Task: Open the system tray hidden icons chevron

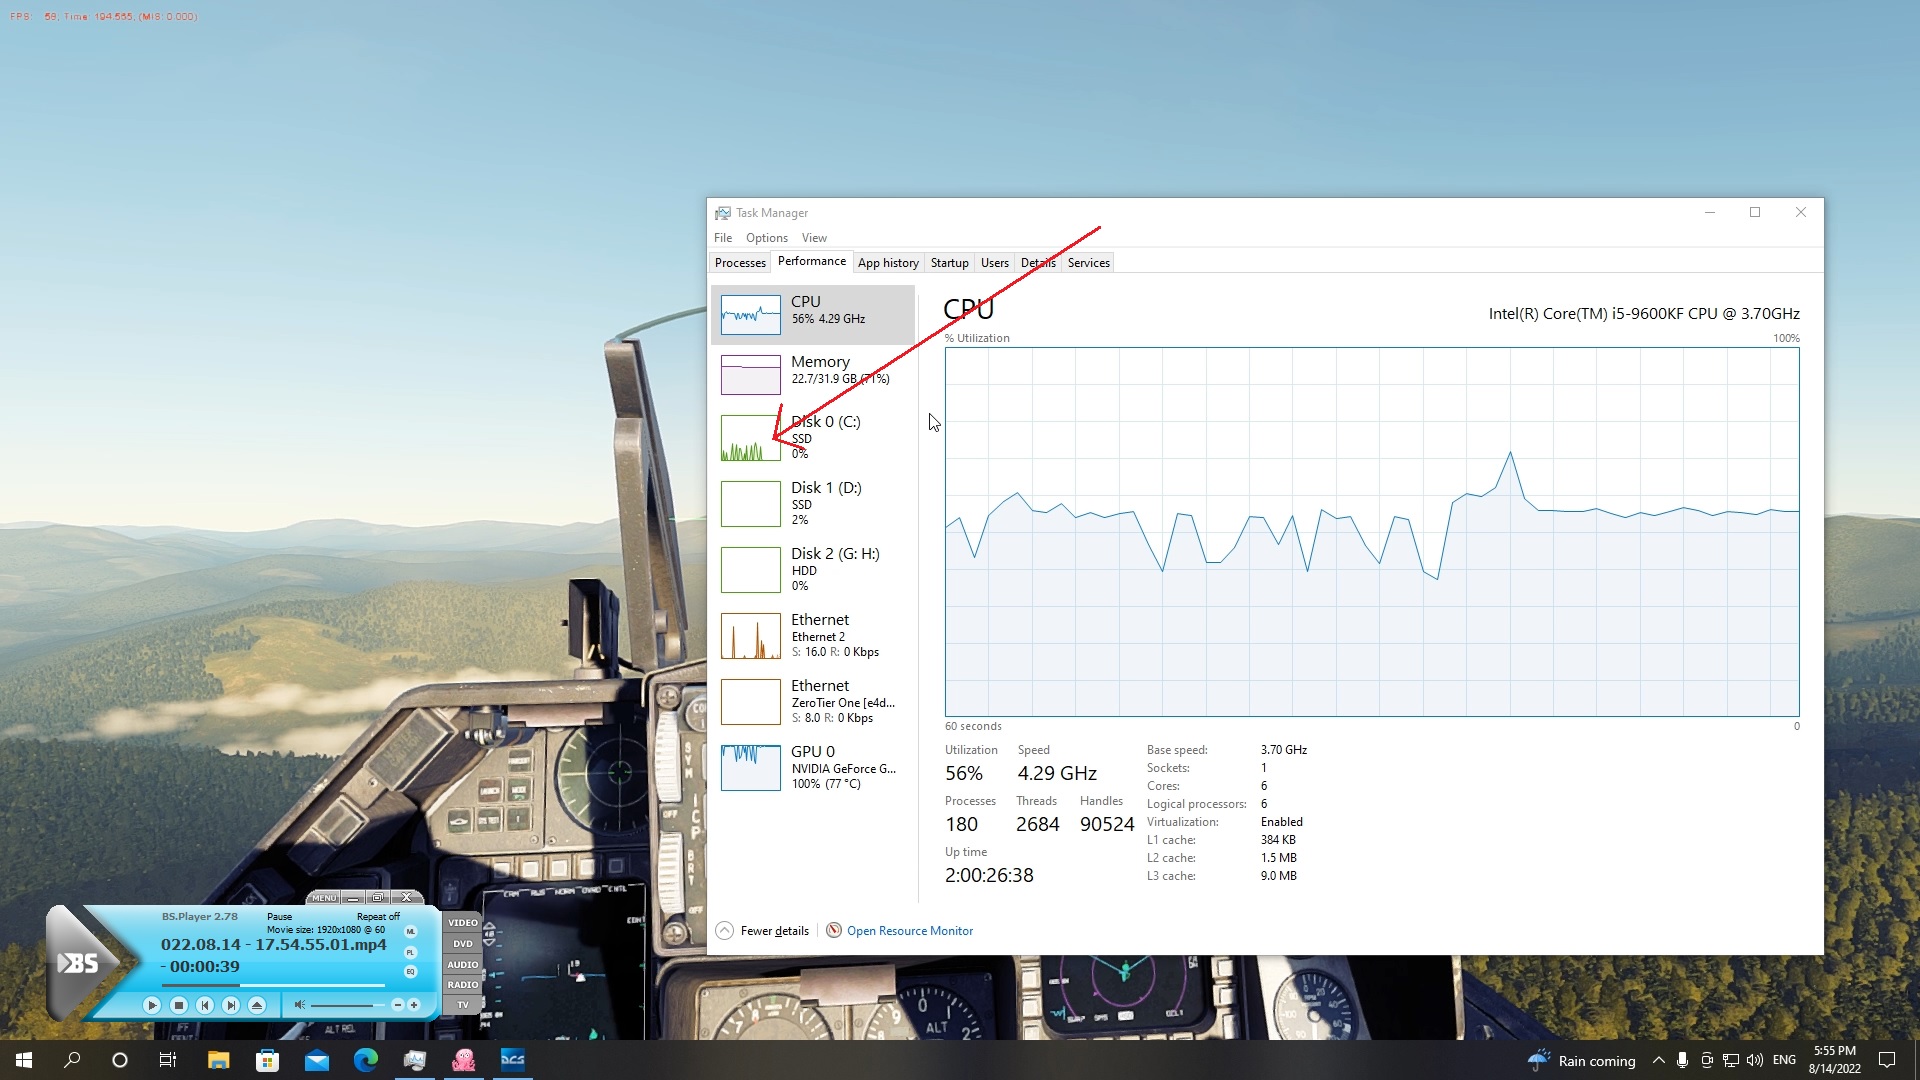Action: (1659, 1060)
